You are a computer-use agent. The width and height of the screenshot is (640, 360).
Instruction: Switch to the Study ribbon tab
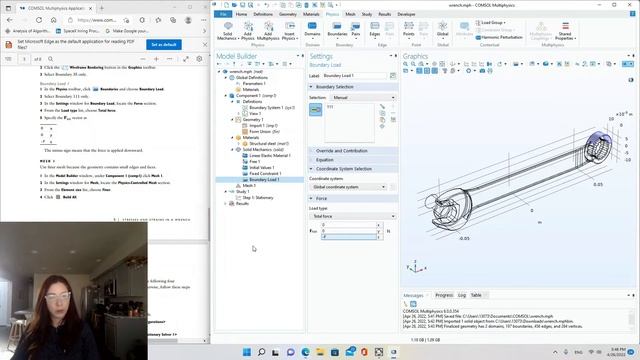tap(367, 14)
